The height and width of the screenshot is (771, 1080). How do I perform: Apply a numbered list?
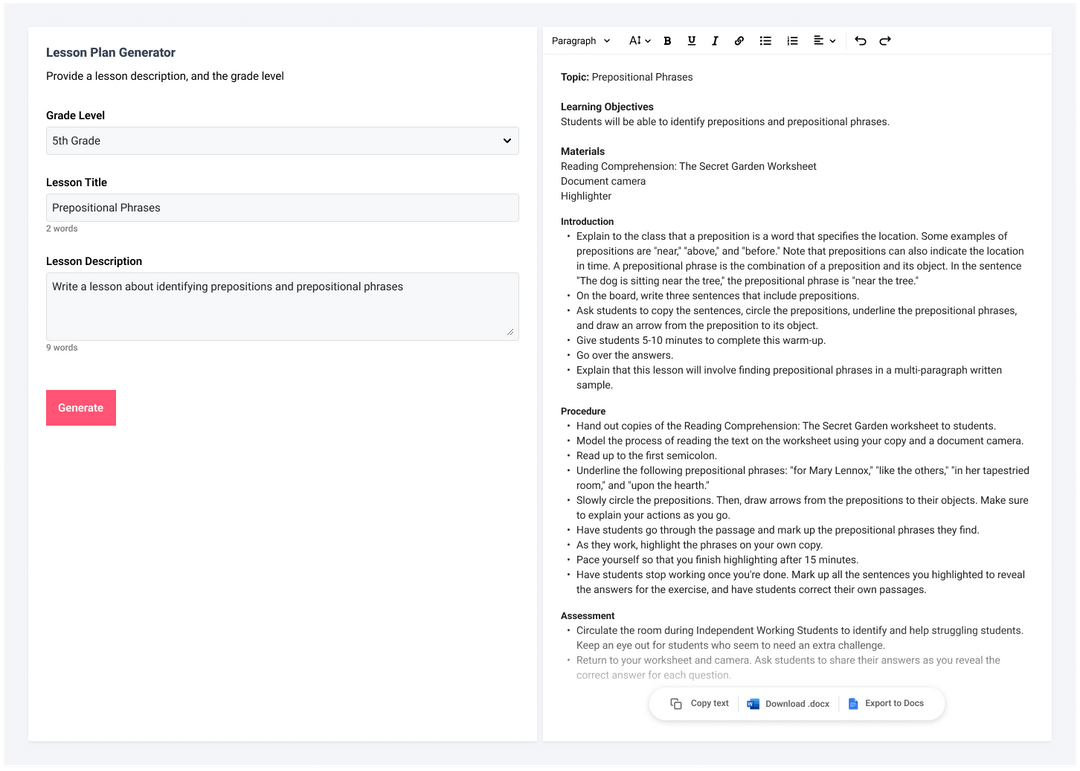(x=792, y=40)
